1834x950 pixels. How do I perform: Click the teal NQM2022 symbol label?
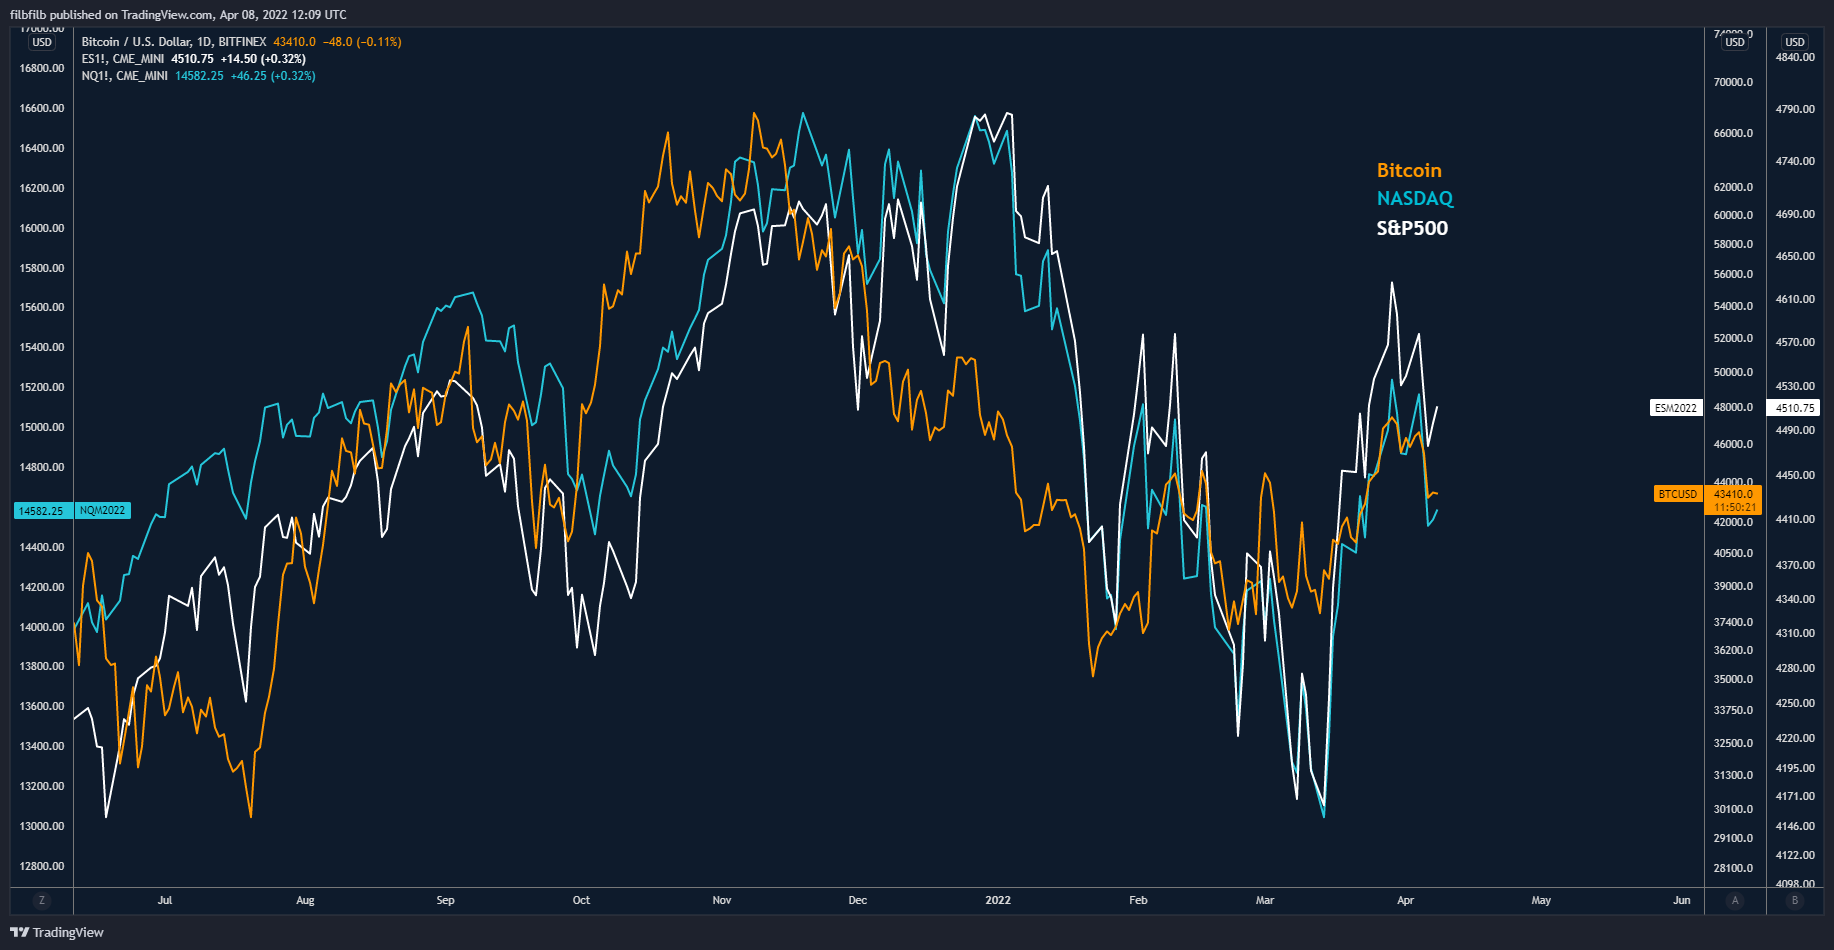coord(103,511)
